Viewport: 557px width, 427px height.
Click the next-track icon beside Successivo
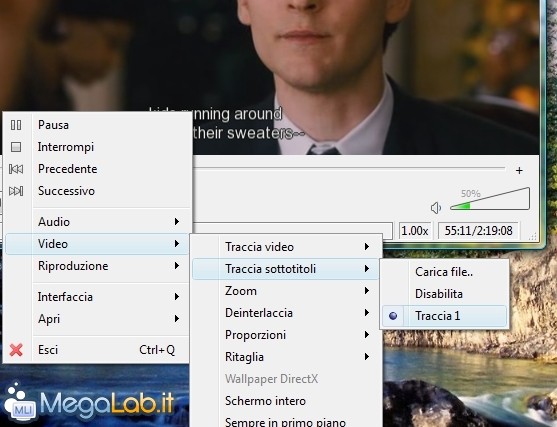[16, 191]
